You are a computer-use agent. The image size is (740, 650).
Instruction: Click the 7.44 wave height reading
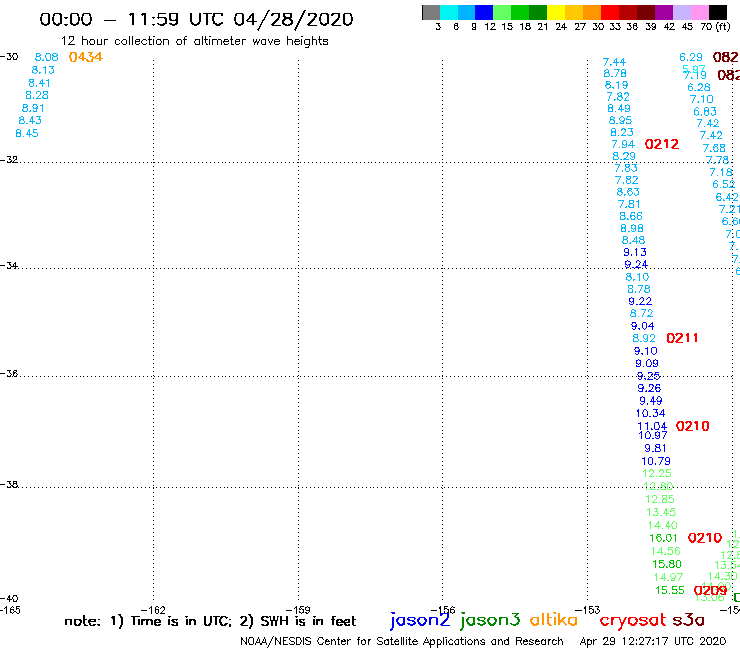[x=614, y=62]
